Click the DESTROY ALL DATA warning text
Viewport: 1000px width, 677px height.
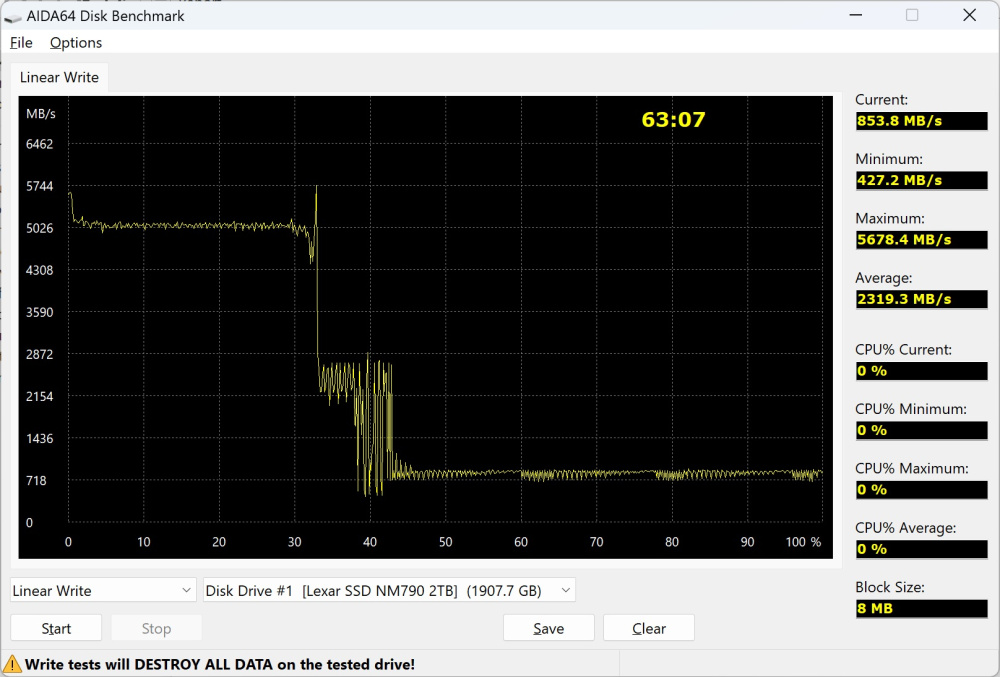coord(220,664)
